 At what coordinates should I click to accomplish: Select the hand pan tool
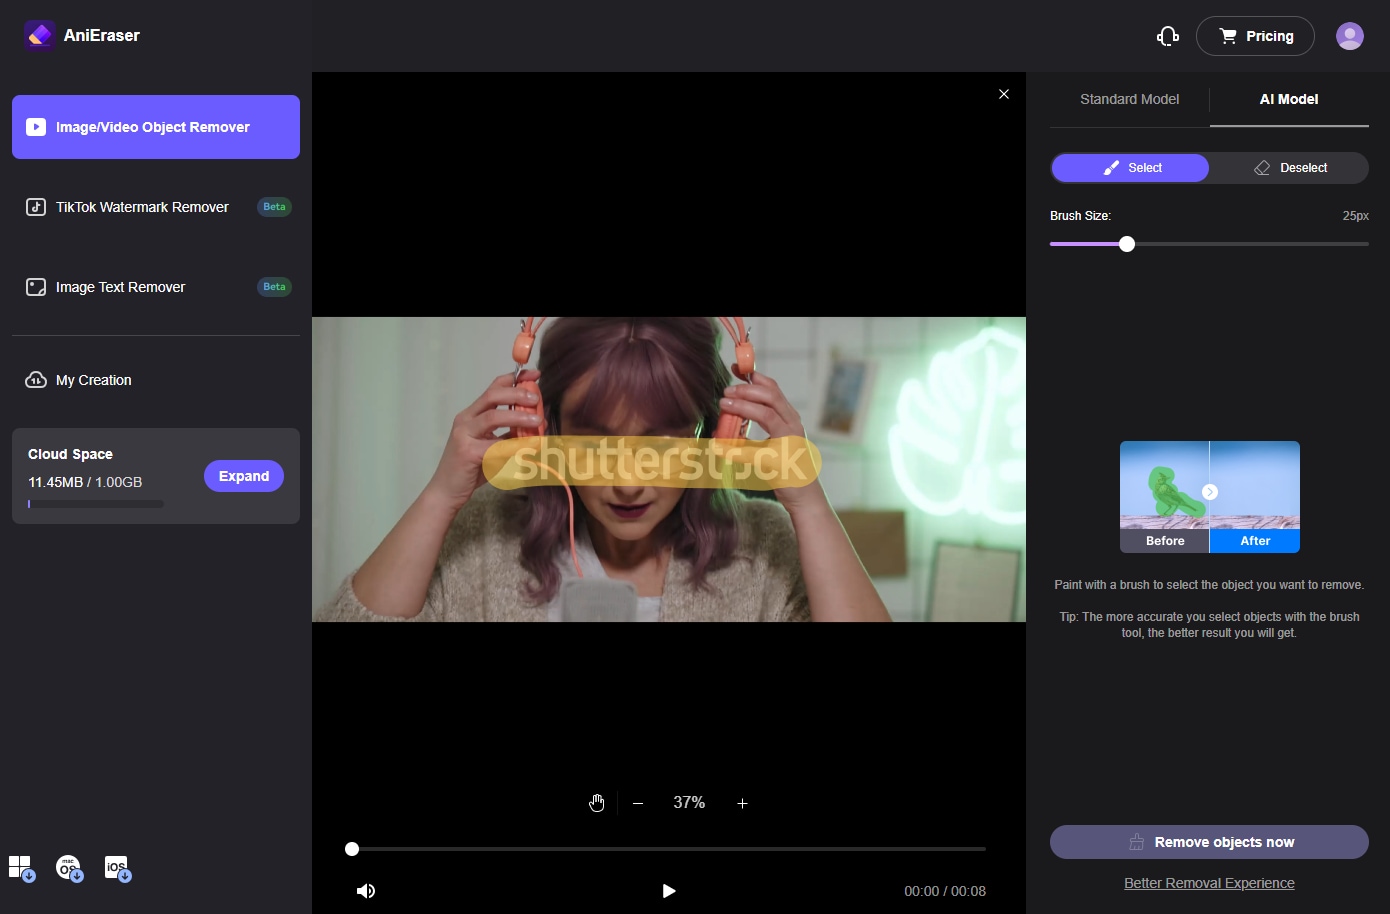[x=597, y=803]
